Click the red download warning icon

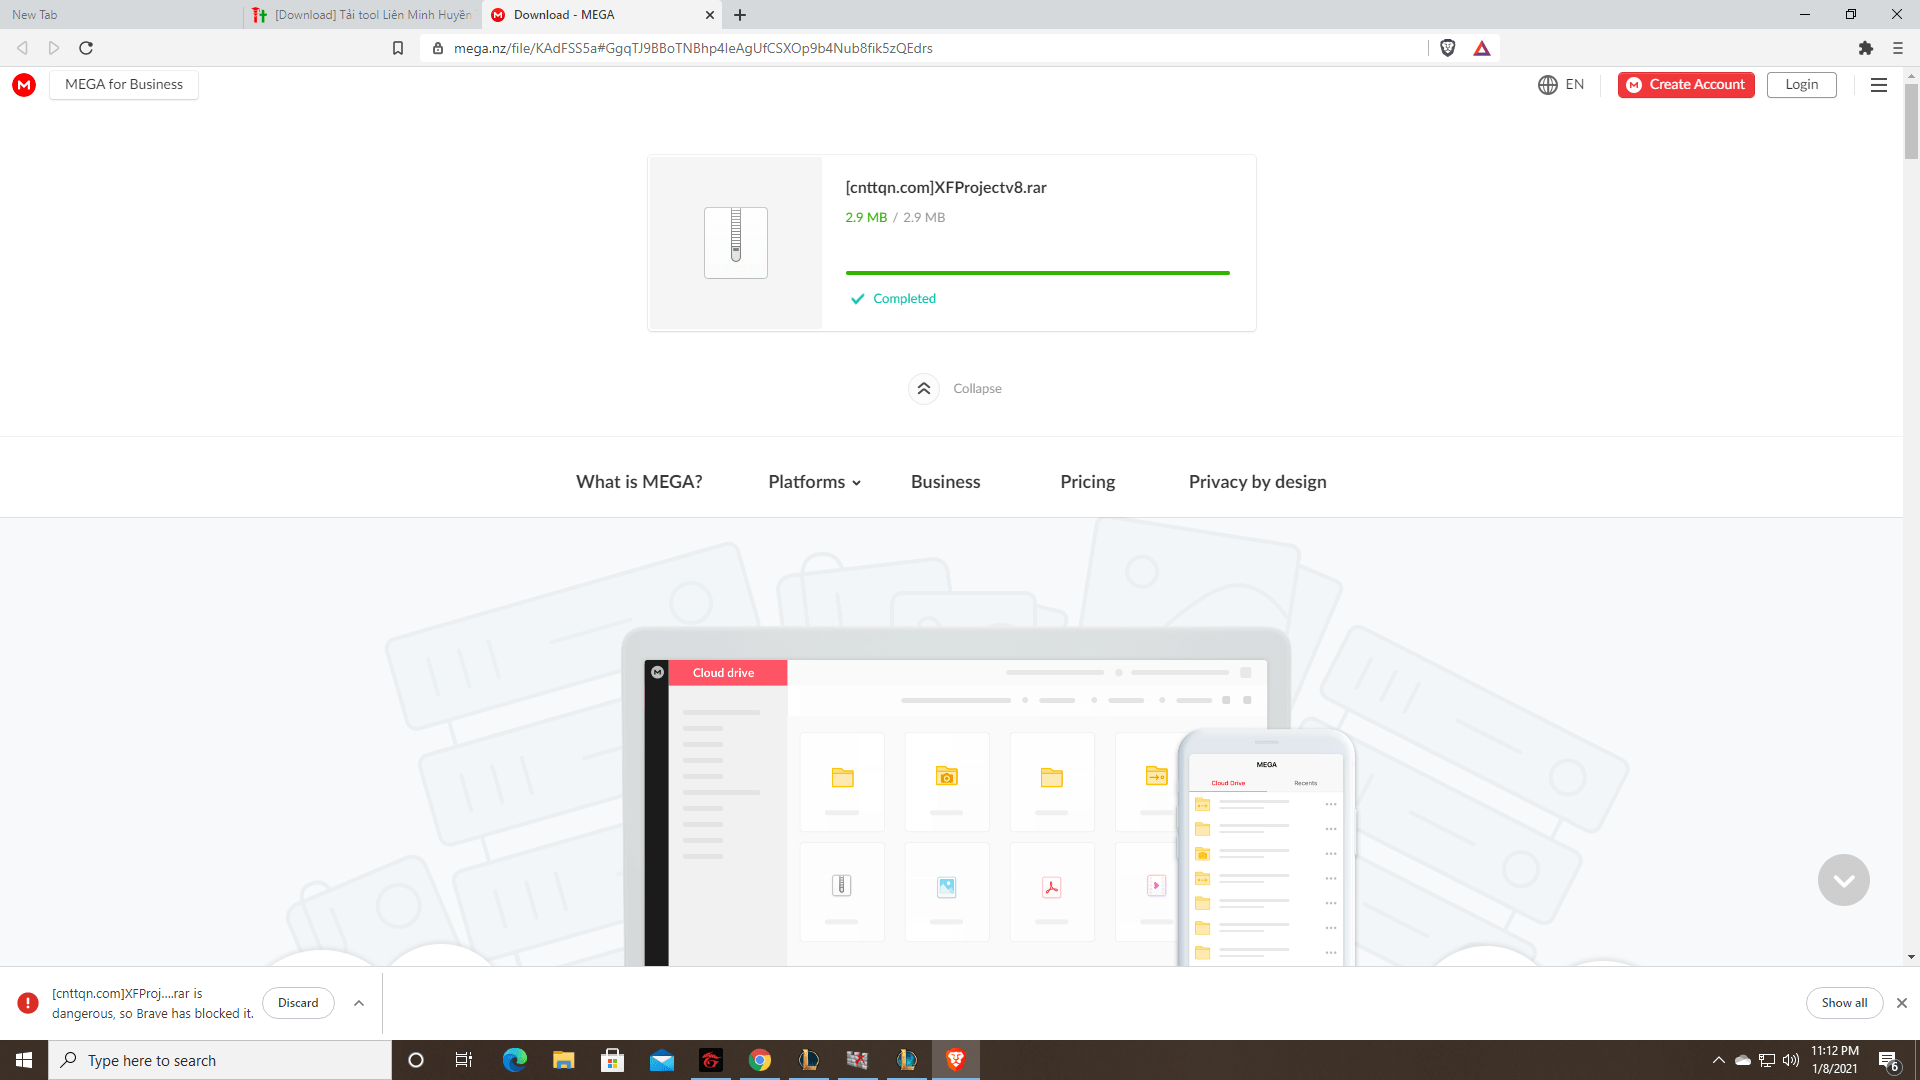pos(28,1003)
